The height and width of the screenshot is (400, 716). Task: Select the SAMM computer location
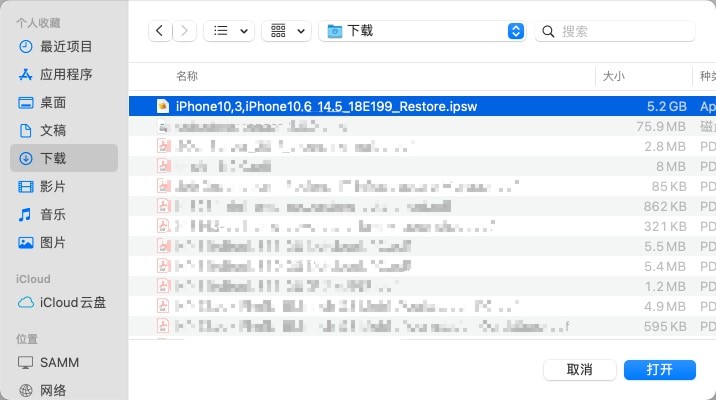[x=64, y=363]
